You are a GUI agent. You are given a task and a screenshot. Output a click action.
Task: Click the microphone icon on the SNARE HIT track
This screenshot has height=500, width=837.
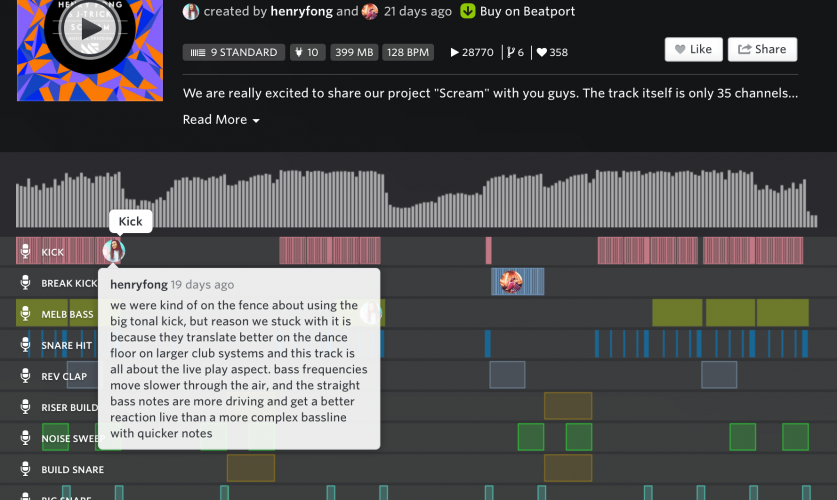pos(26,345)
